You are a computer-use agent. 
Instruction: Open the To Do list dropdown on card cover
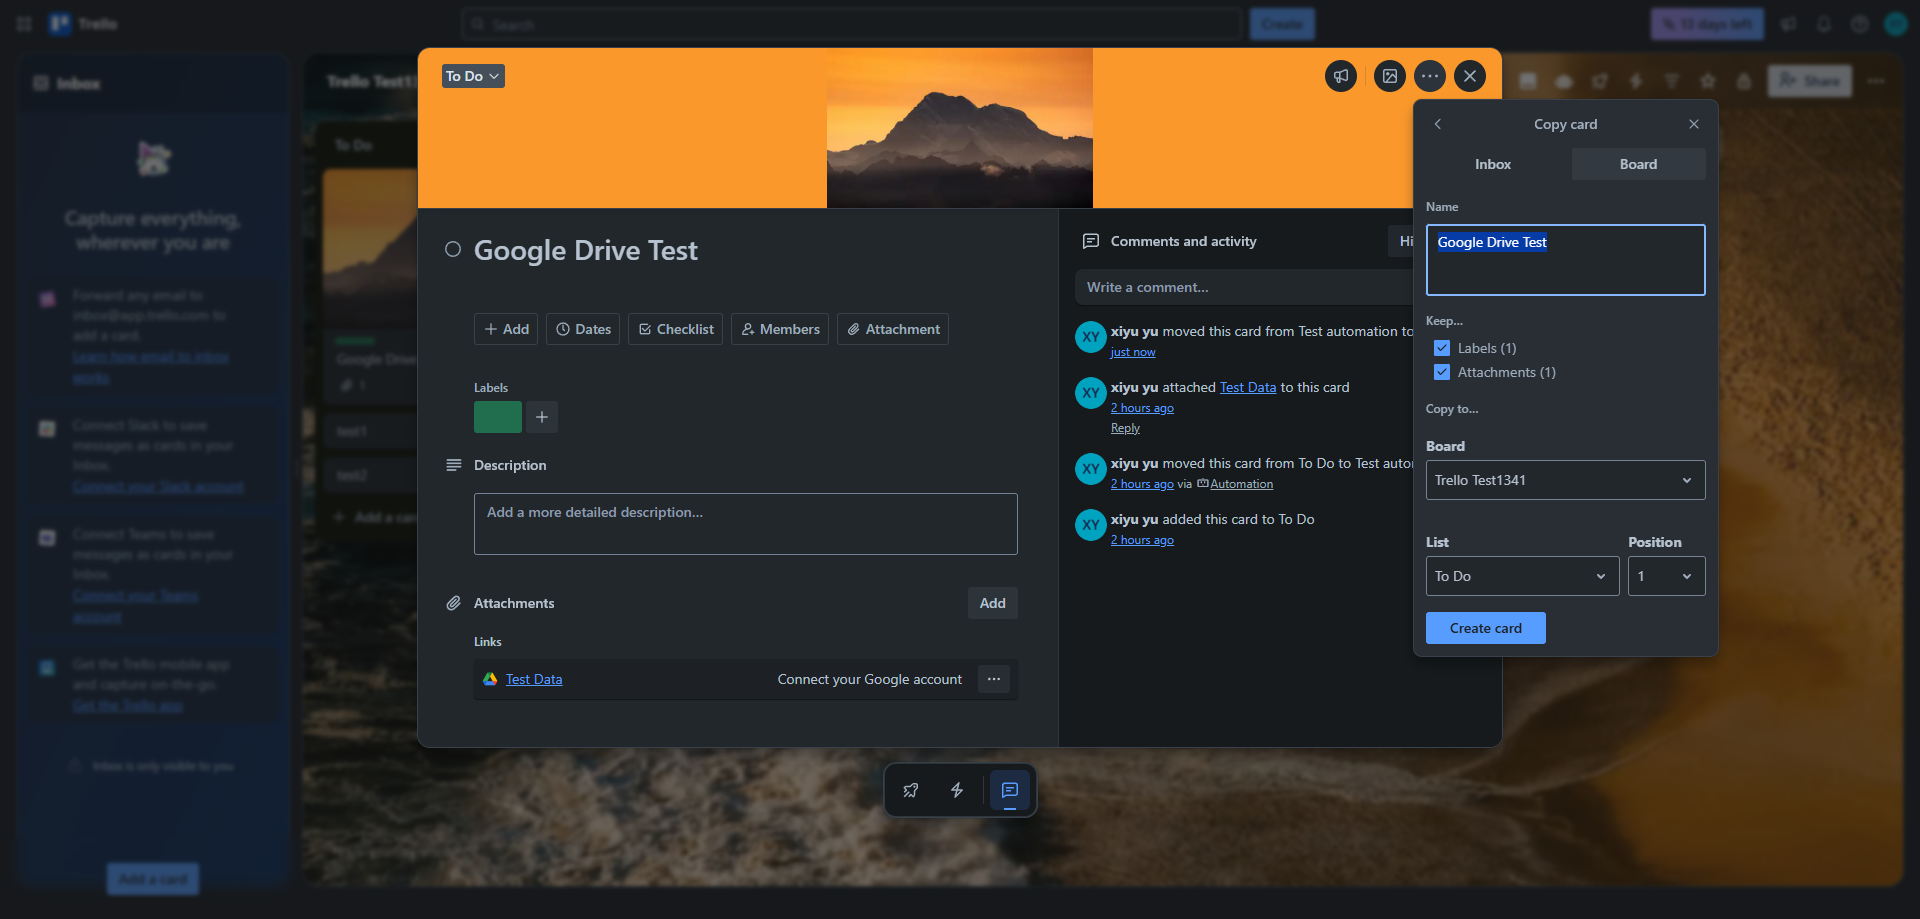point(473,76)
